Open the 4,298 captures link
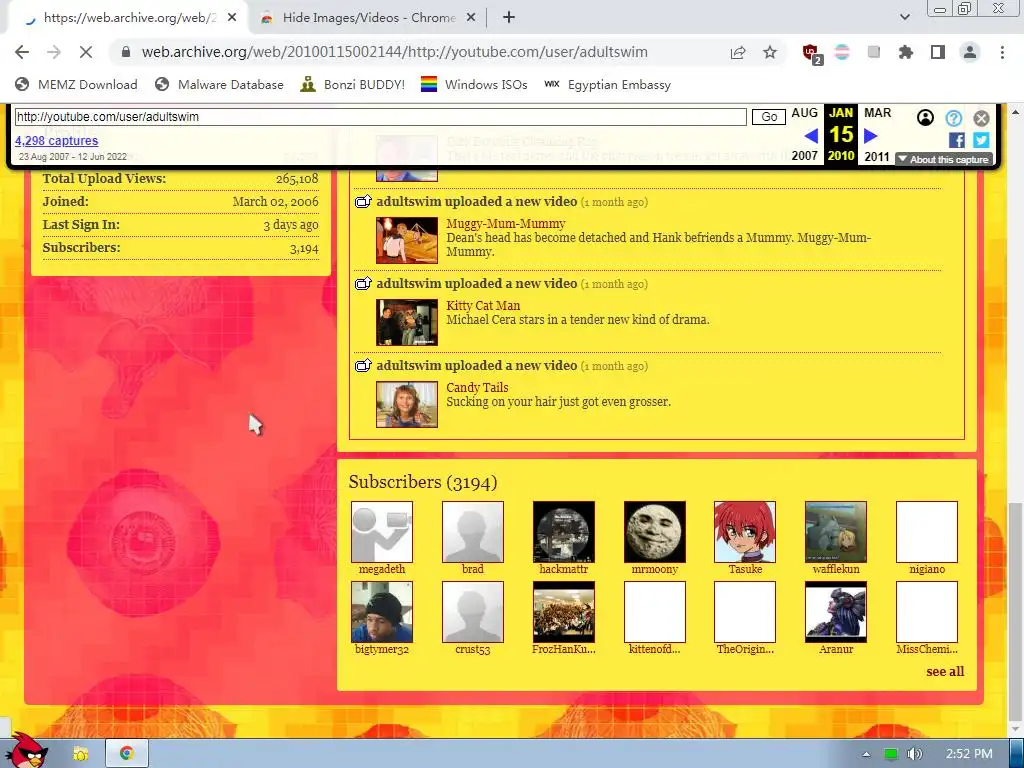The height and width of the screenshot is (768, 1024). [x=57, y=140]
